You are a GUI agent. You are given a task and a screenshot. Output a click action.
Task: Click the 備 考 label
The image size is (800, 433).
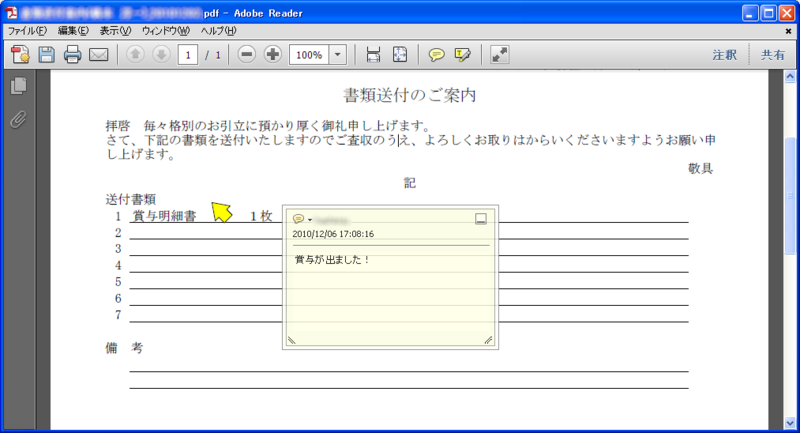click(x=124, y=348)
